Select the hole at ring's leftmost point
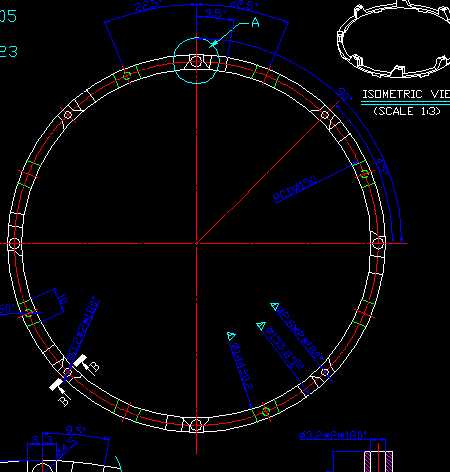Screen dimensions: 450x472 tap(14, 244)
